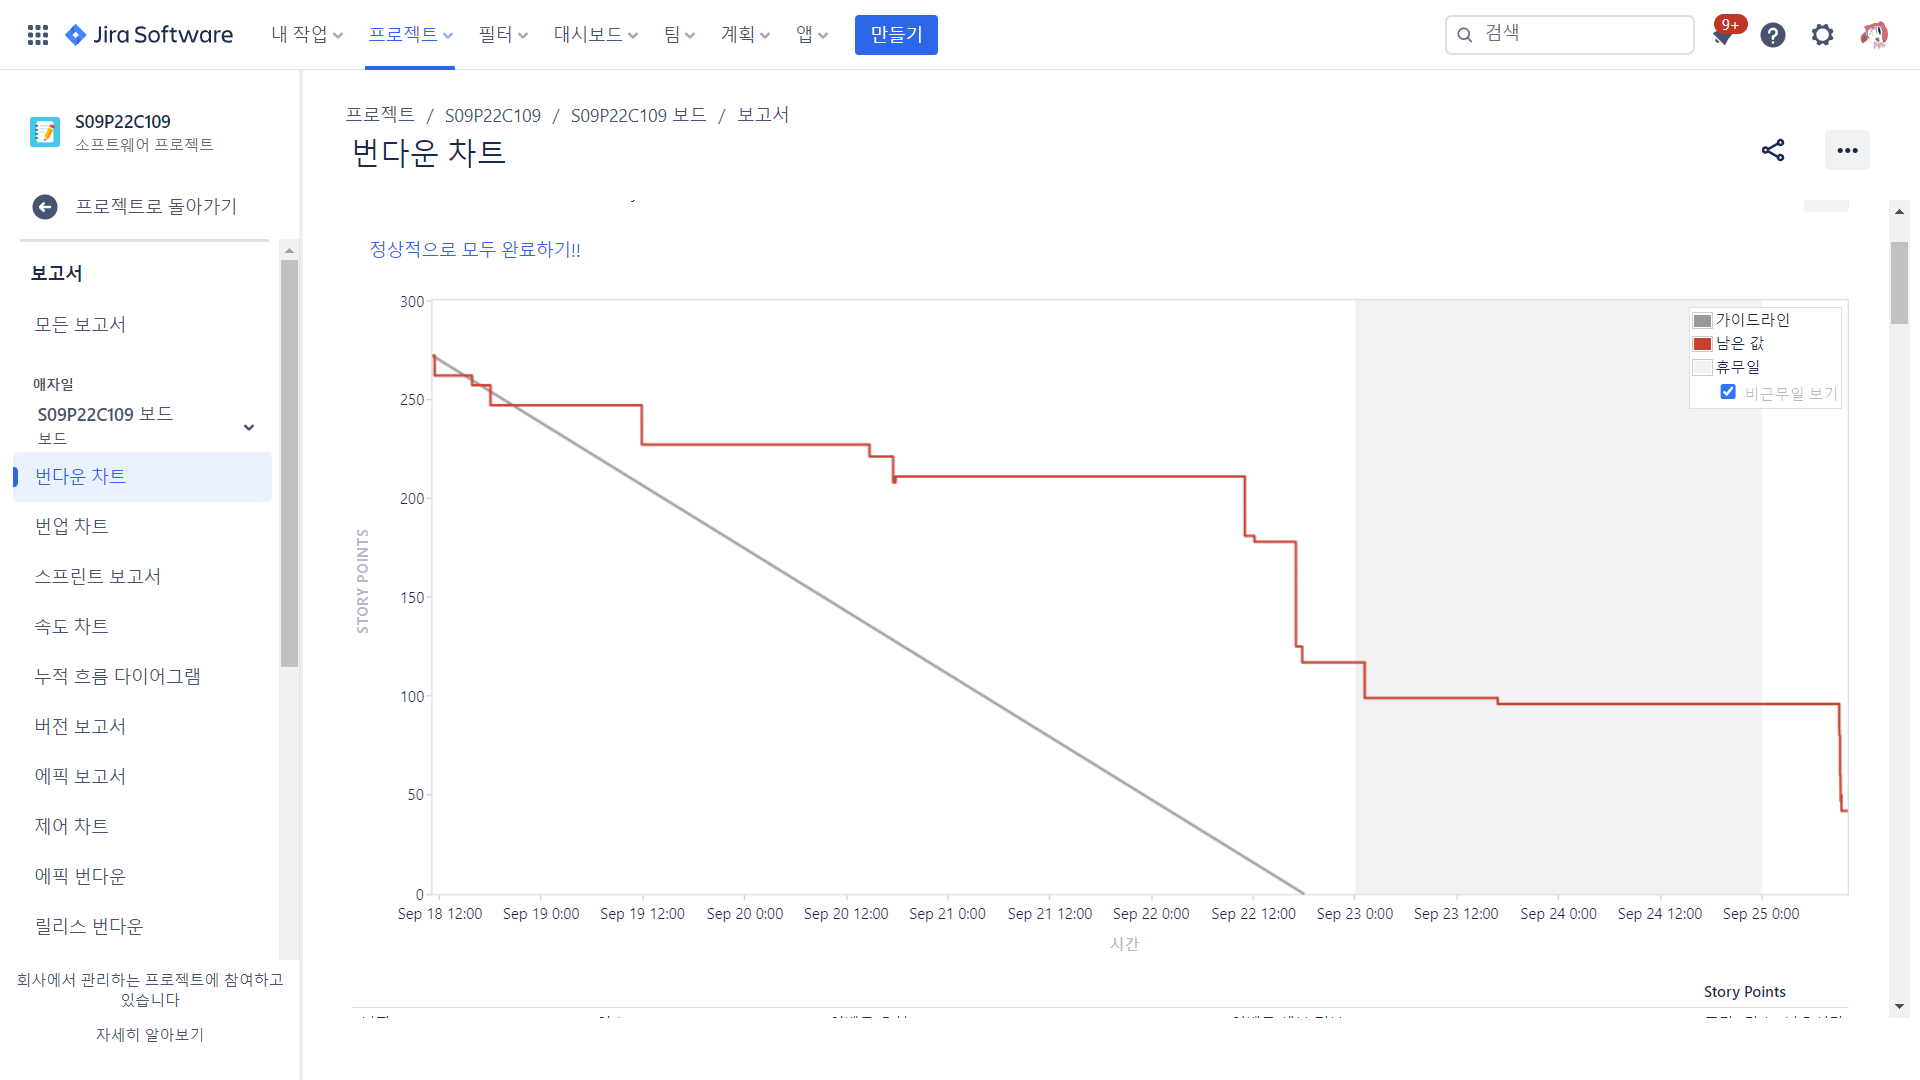1920x1080 pixels.
Task: Open the 버전 보고서 report
Action: [x=80, y=727]
